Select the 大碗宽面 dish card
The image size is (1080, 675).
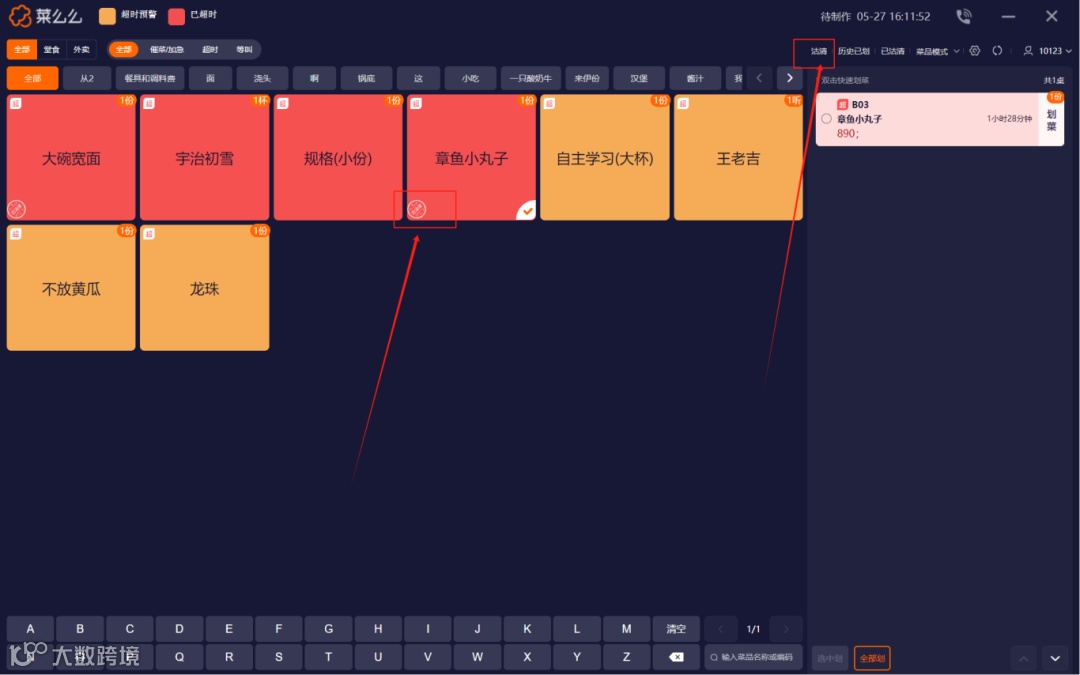71,158
